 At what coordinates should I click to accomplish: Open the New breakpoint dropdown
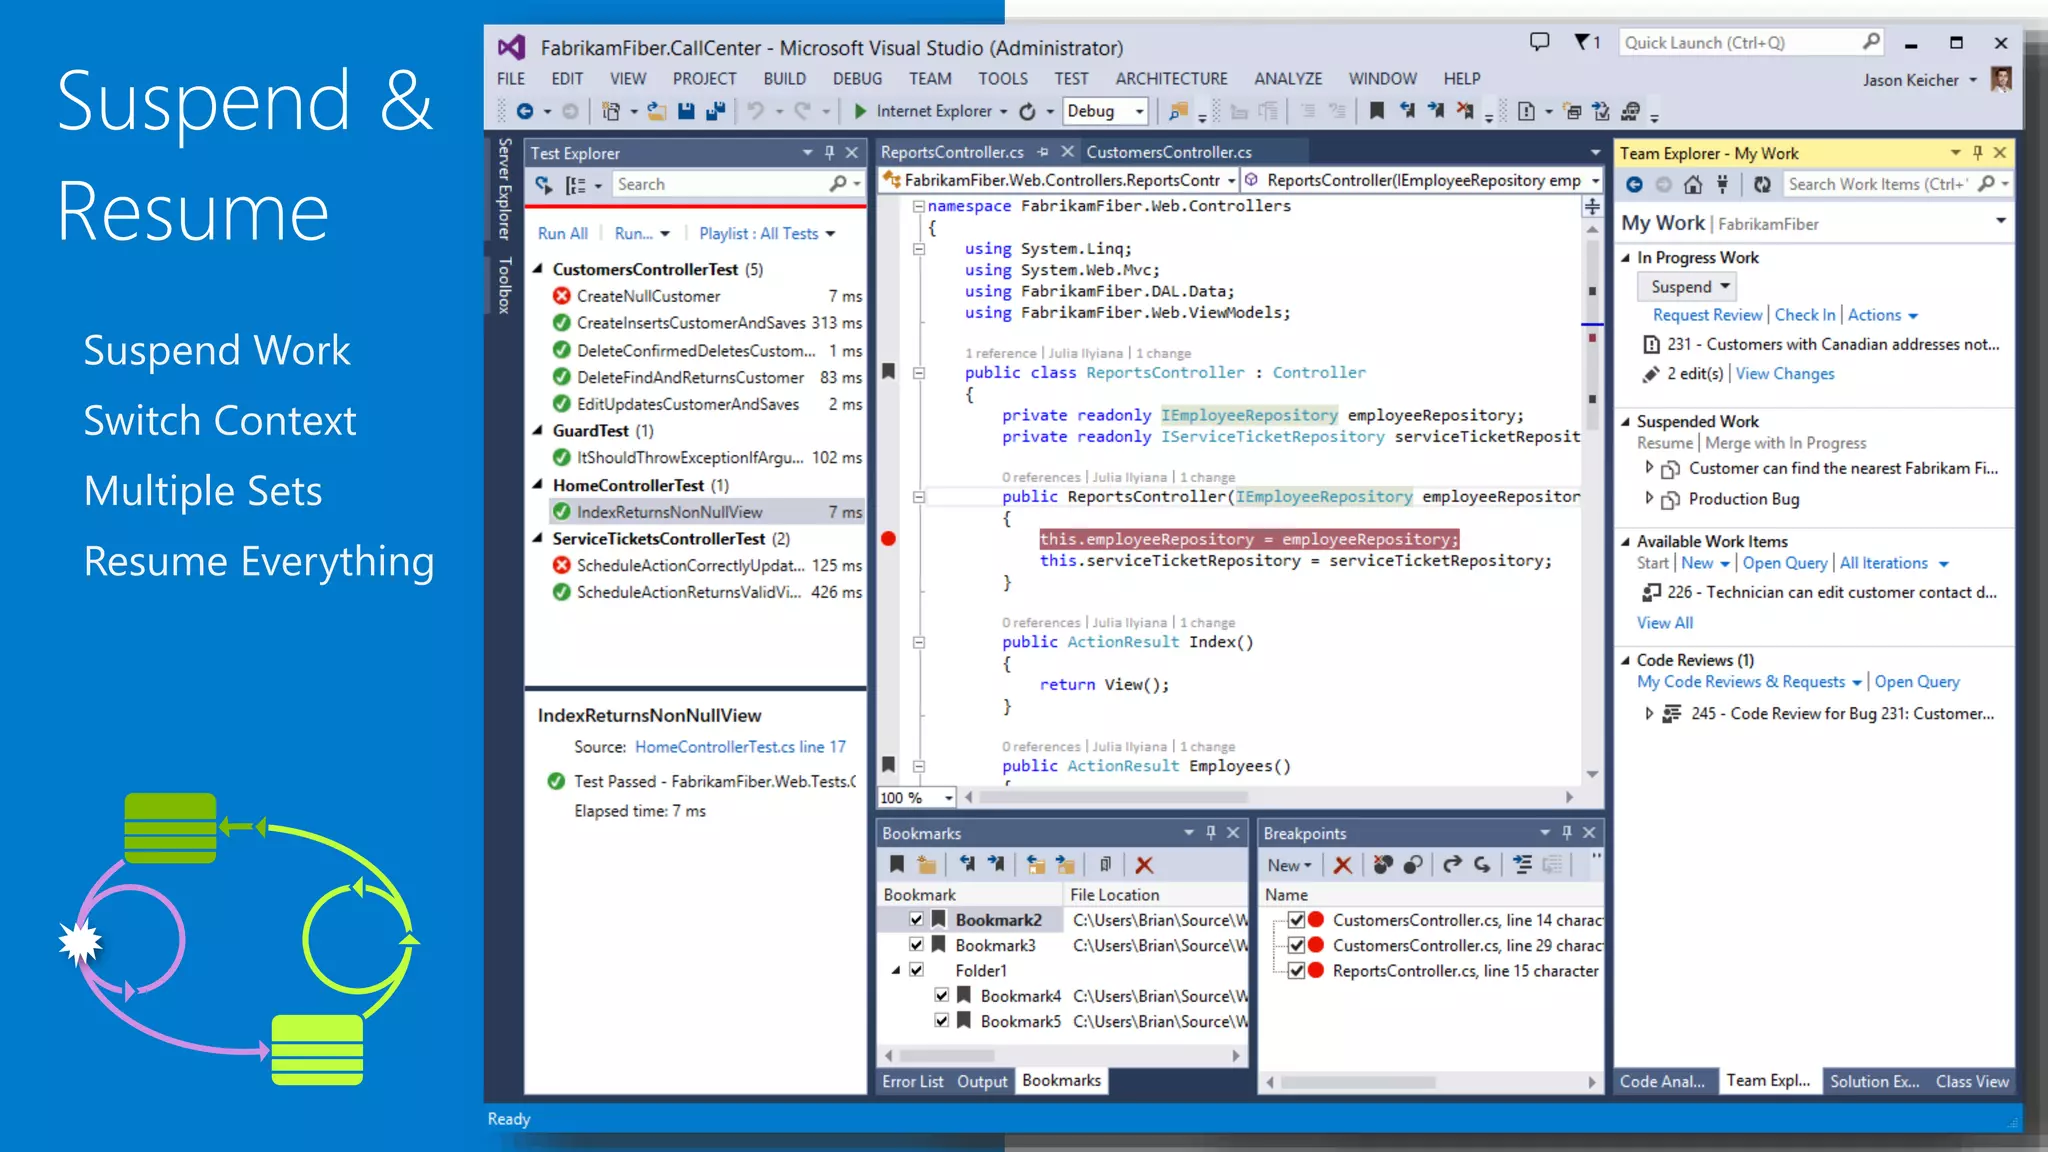pos(1289,865)
